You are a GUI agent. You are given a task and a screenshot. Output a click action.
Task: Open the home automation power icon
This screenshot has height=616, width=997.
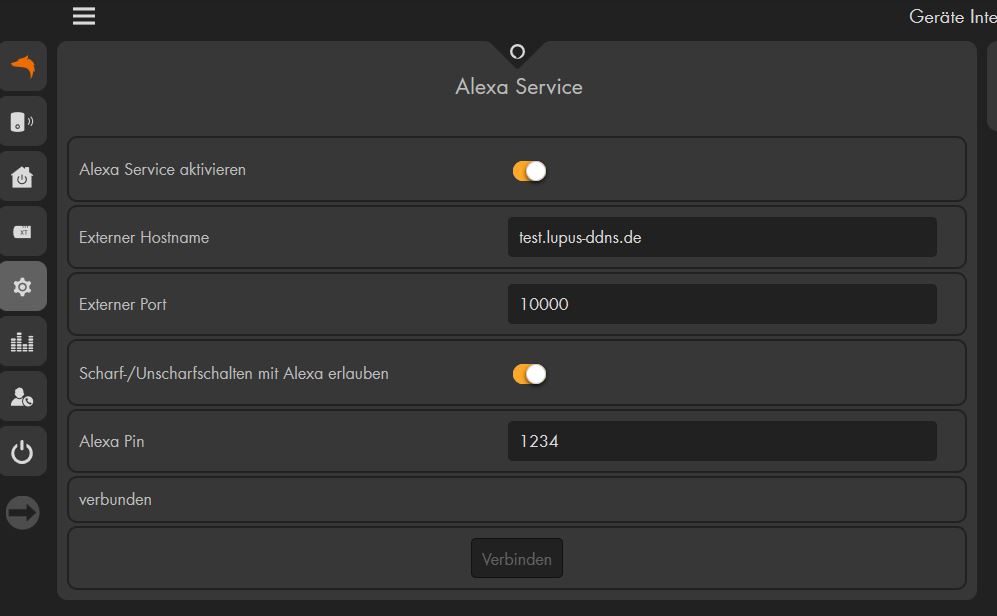point(23,177)
